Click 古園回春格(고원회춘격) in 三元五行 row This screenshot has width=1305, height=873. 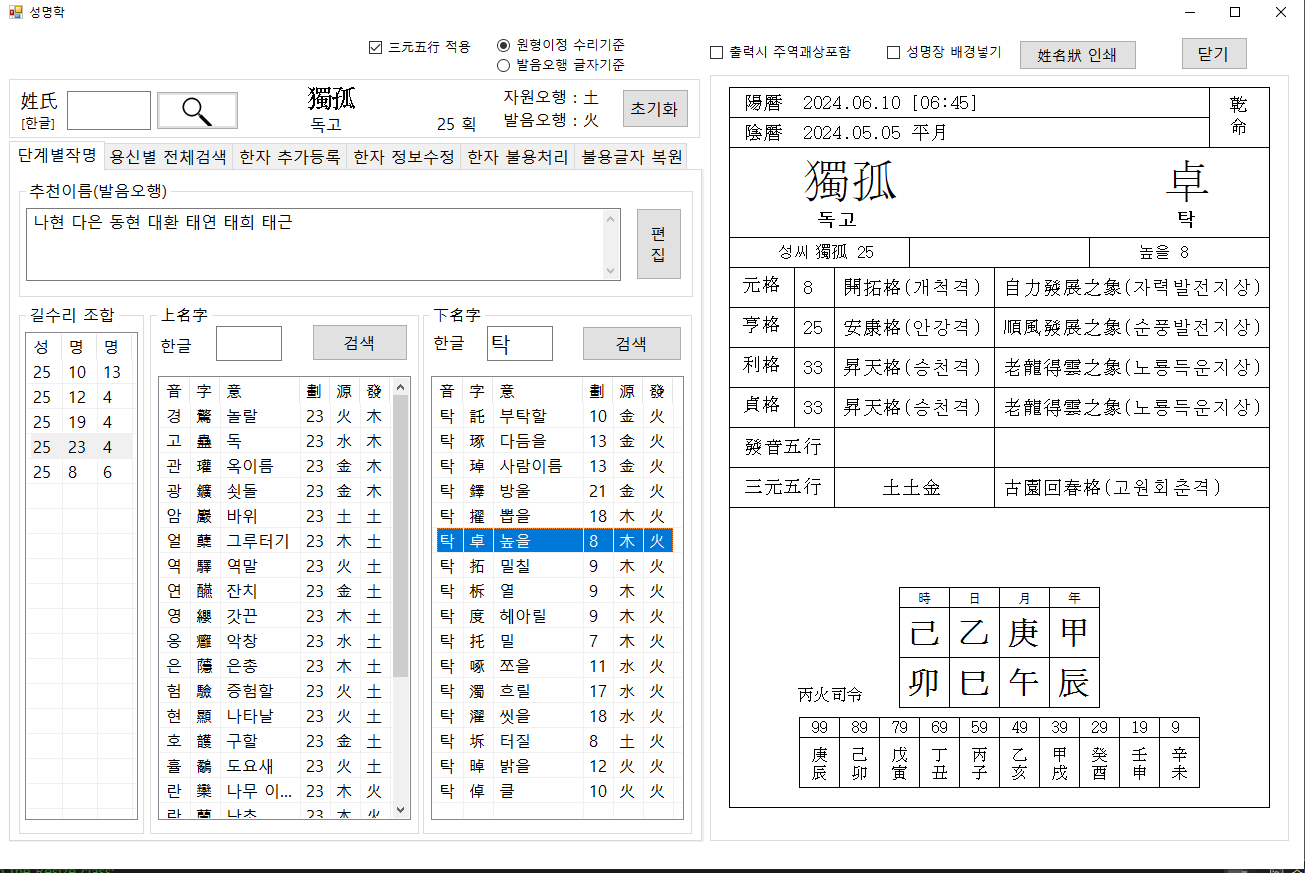(1132, 487)
